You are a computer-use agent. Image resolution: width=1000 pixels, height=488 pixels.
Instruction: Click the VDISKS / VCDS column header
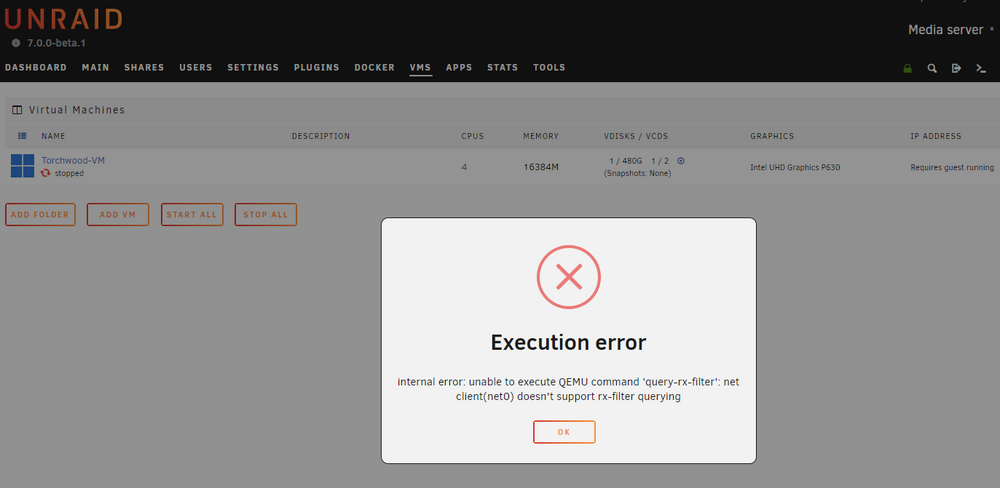pyautogui.click(x=636, y=136)
